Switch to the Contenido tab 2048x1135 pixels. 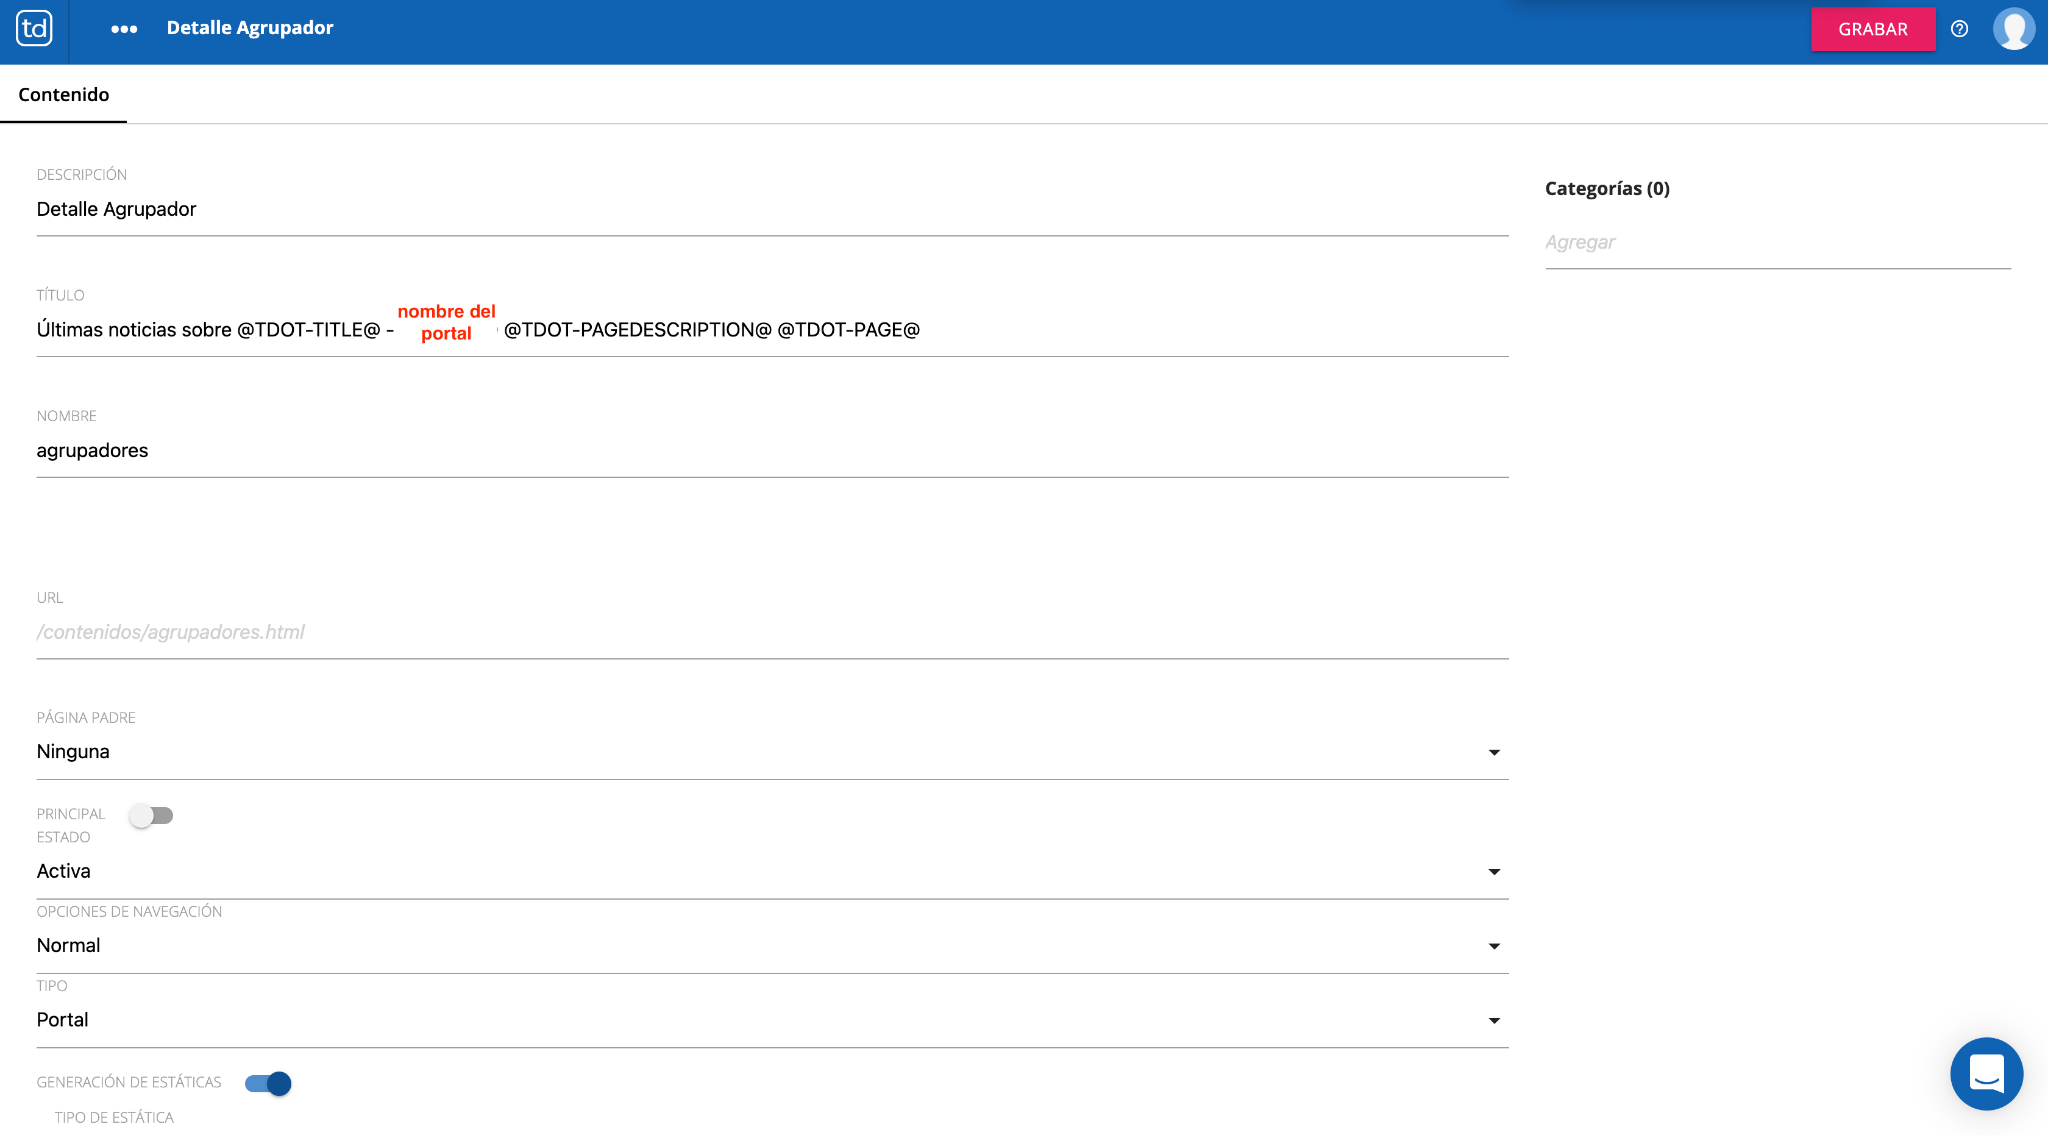tap(64, 95)
